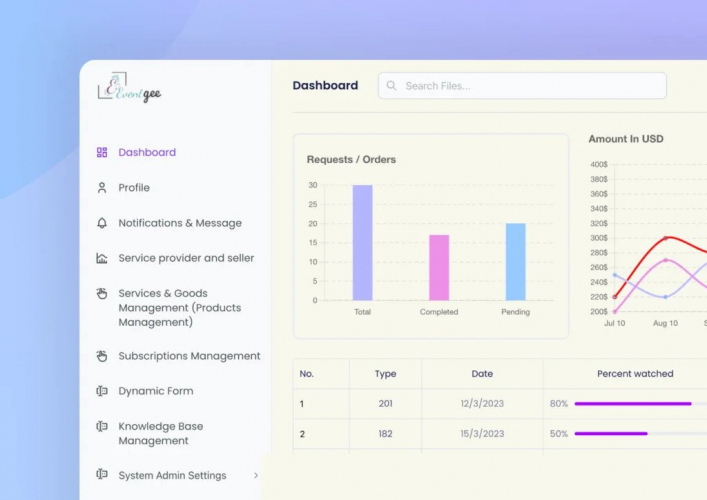Click the 80% watched progress bar

(633, 404)
